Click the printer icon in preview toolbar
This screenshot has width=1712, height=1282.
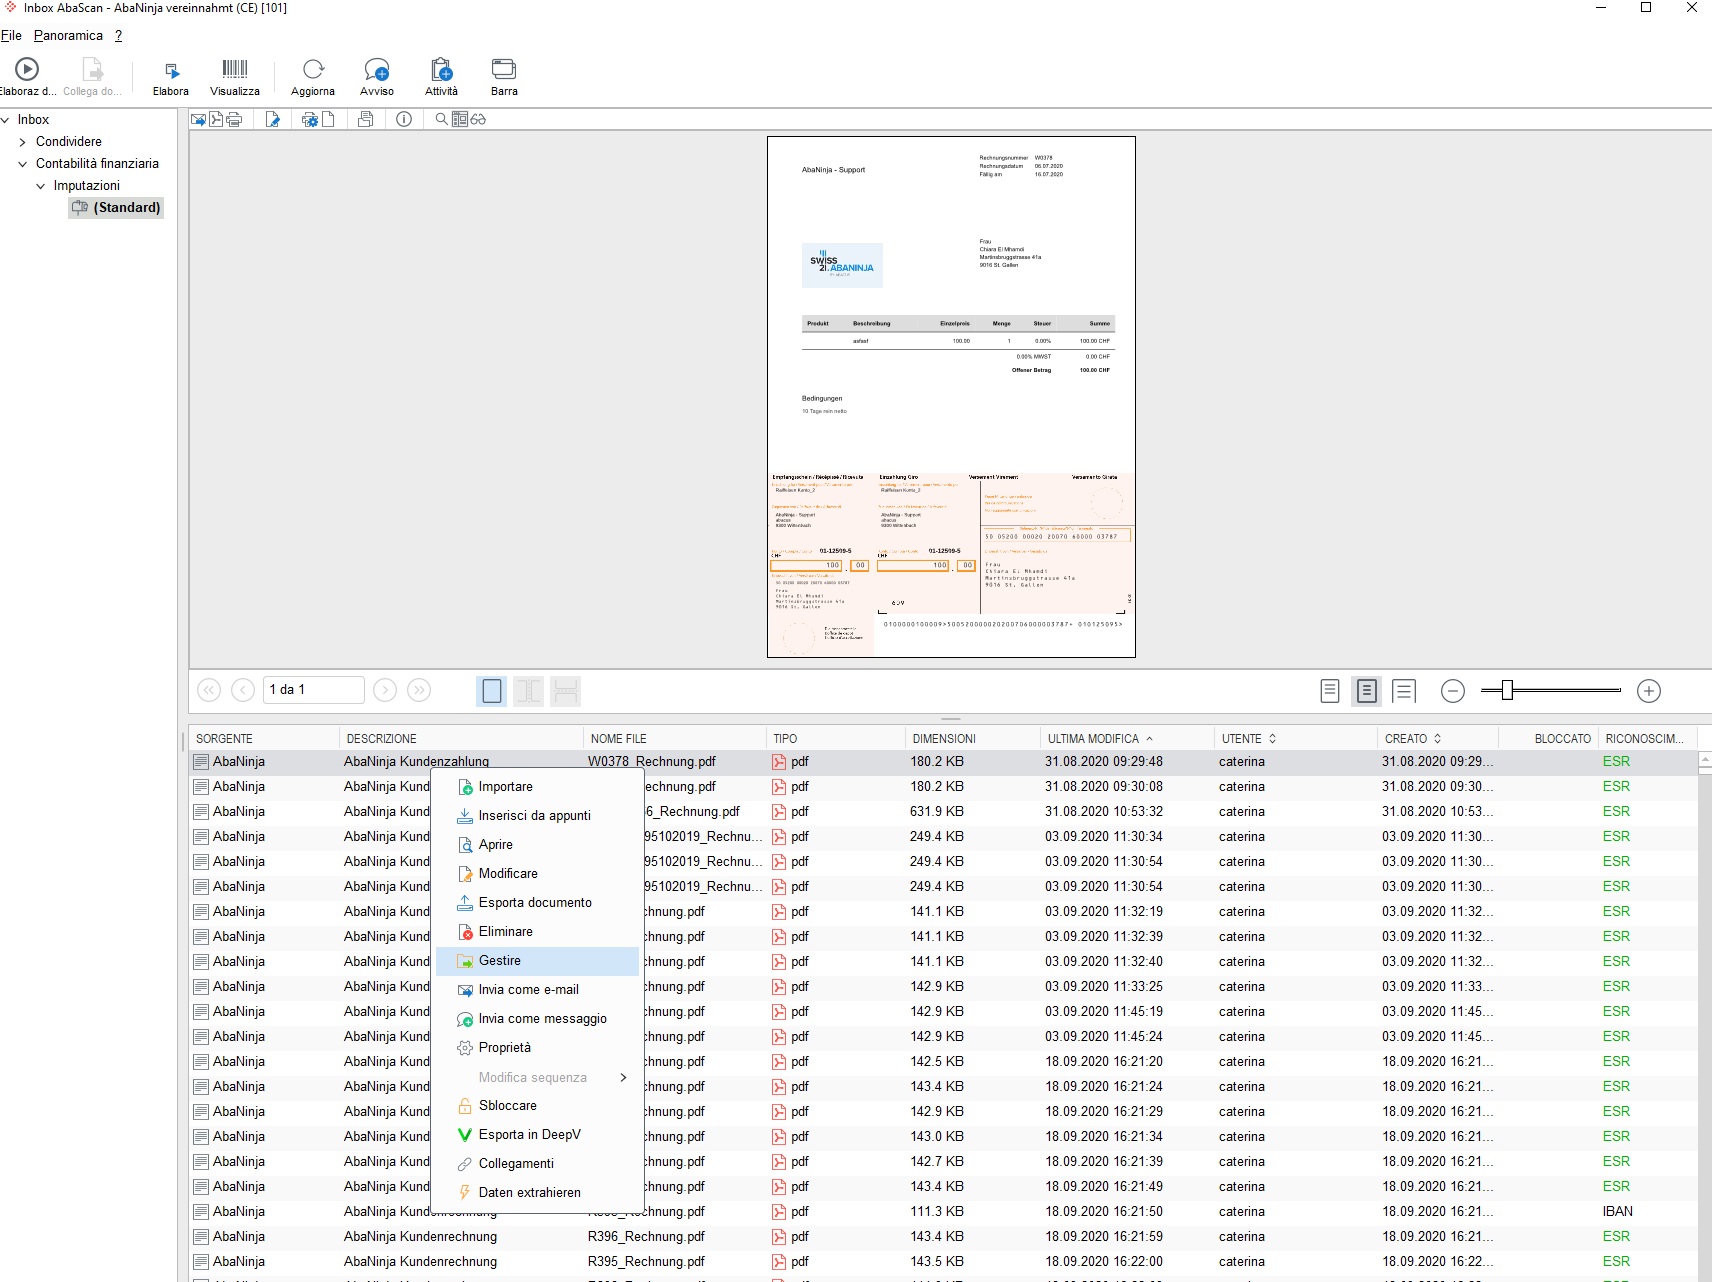click(x=234, y=119)
